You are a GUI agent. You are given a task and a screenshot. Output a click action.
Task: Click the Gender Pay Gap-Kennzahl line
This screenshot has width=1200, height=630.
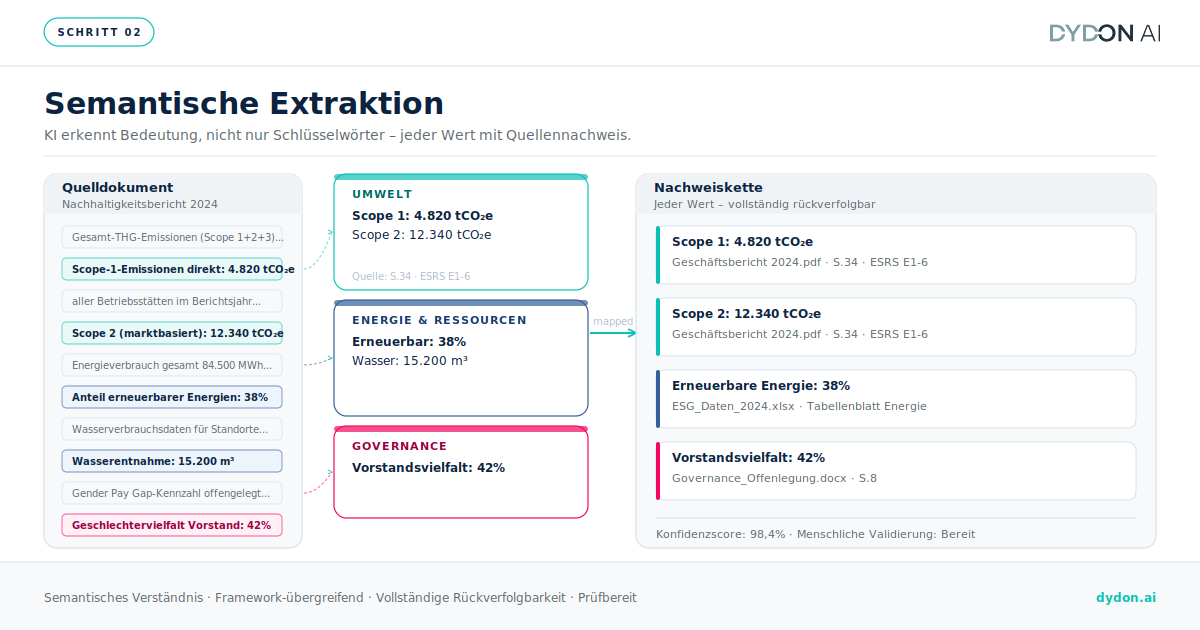coord(172,493)
